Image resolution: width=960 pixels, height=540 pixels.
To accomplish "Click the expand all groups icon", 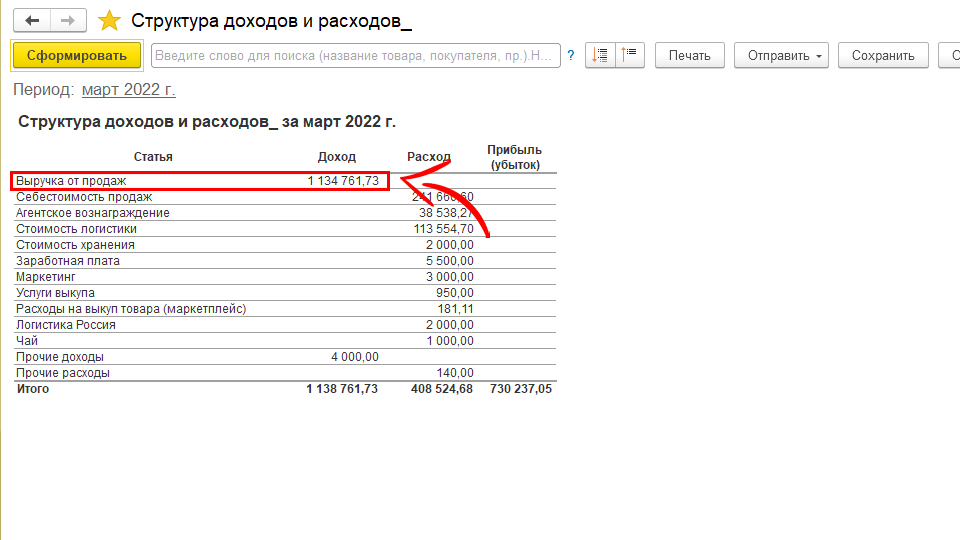I will 601,56.
